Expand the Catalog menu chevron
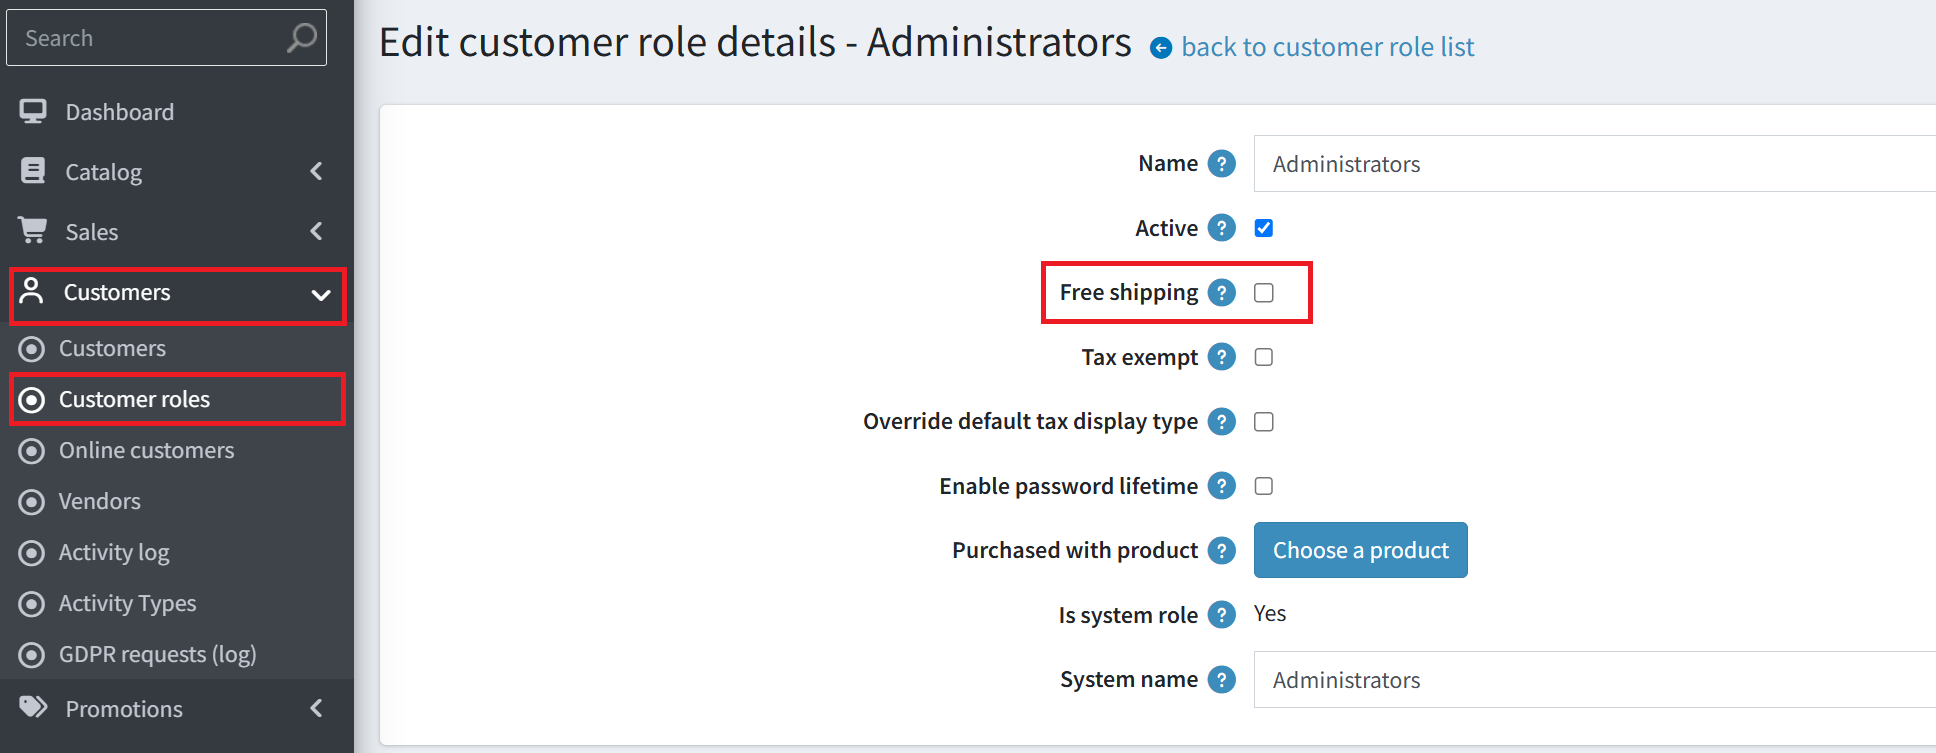The height and width of the screenshot is (753, 1936). [317, 171]
